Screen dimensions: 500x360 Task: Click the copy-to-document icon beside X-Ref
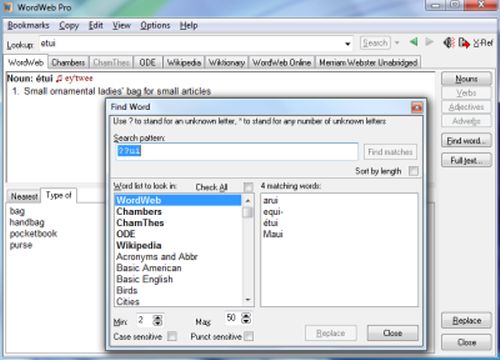pyautogui.click(x=464, y=43)
